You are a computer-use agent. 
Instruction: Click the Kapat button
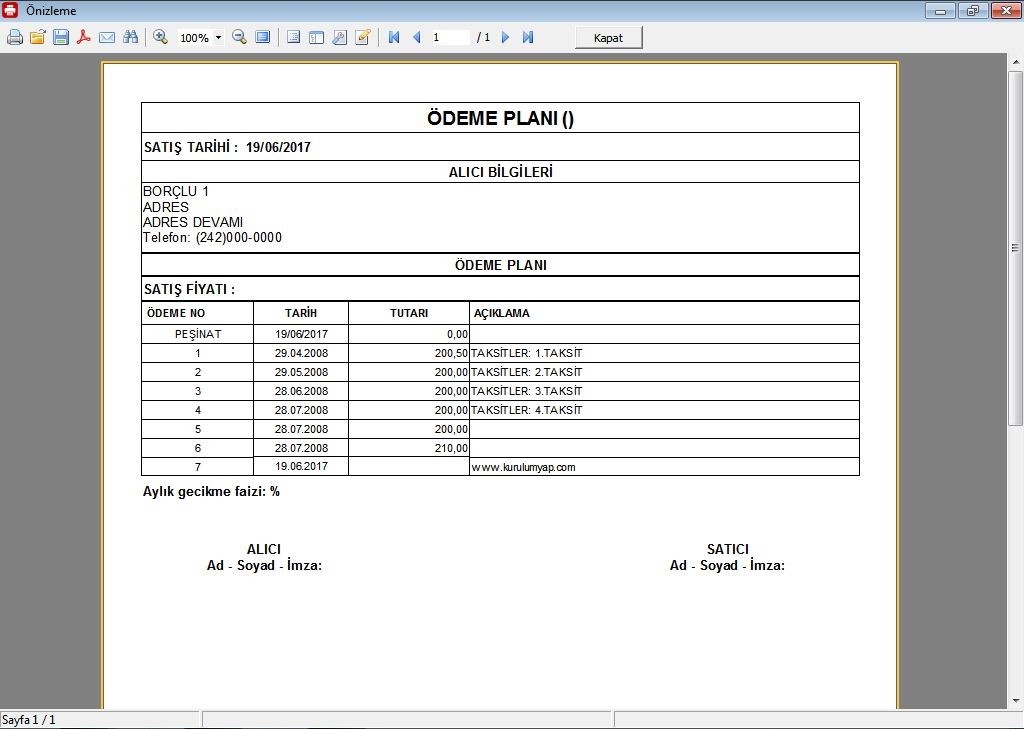pyautogui.click(x=609, y=37)
